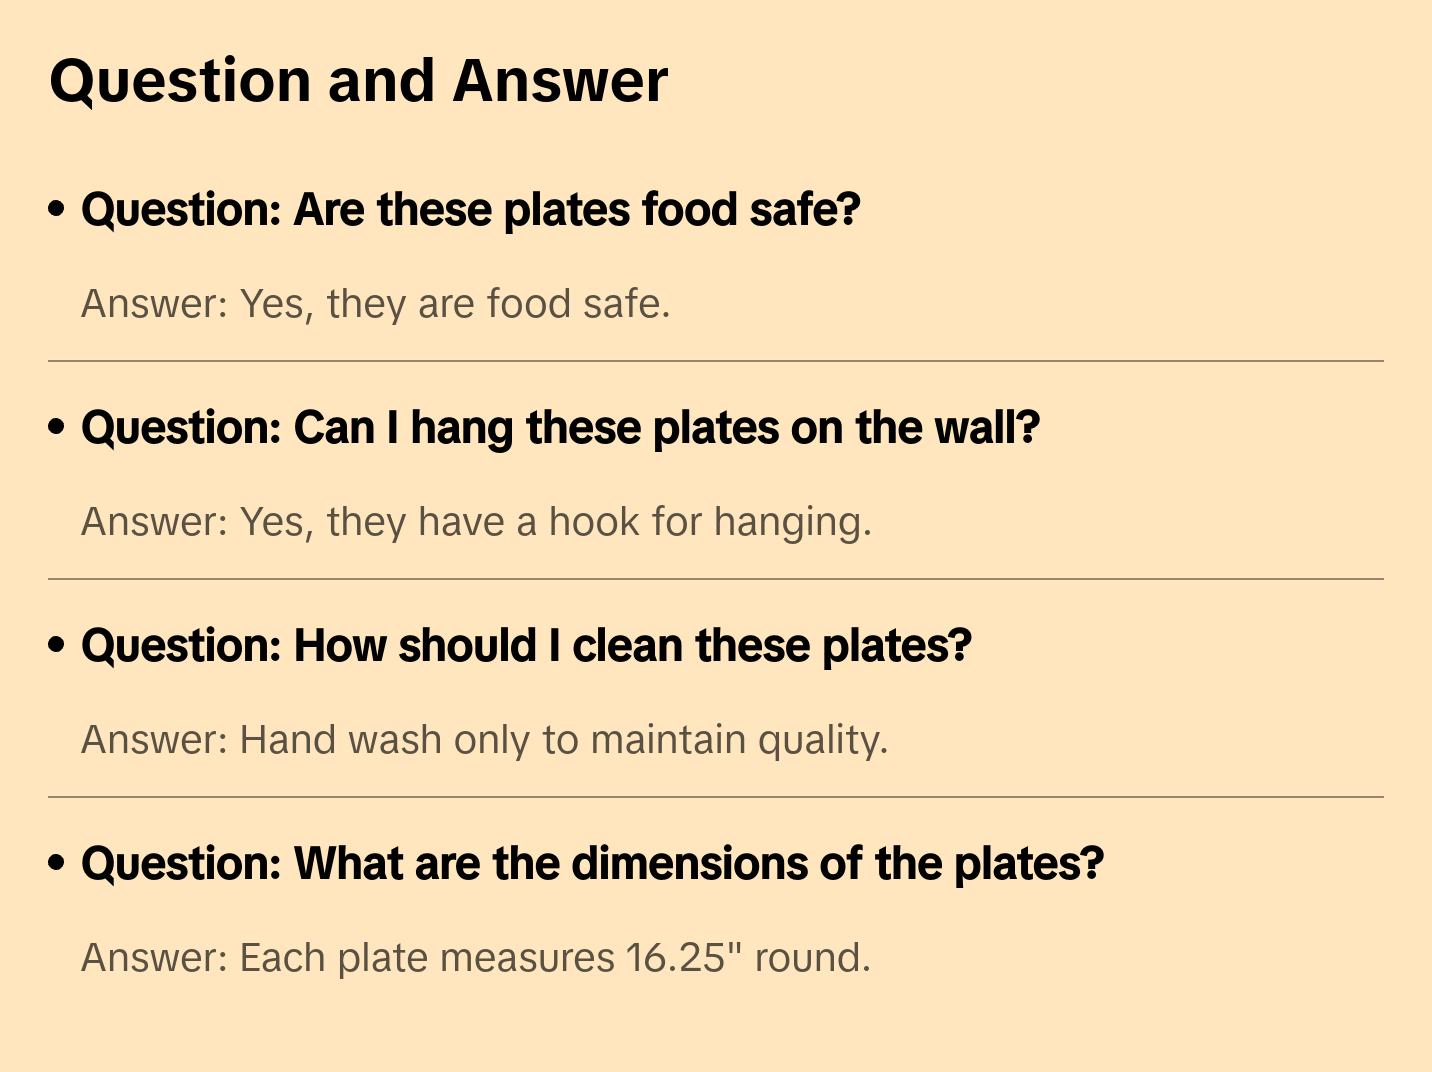This screenshot has height=1072, width=1432.
Task: Expand "Are these plates food safe?" question
Action: (x=470, y=210)
